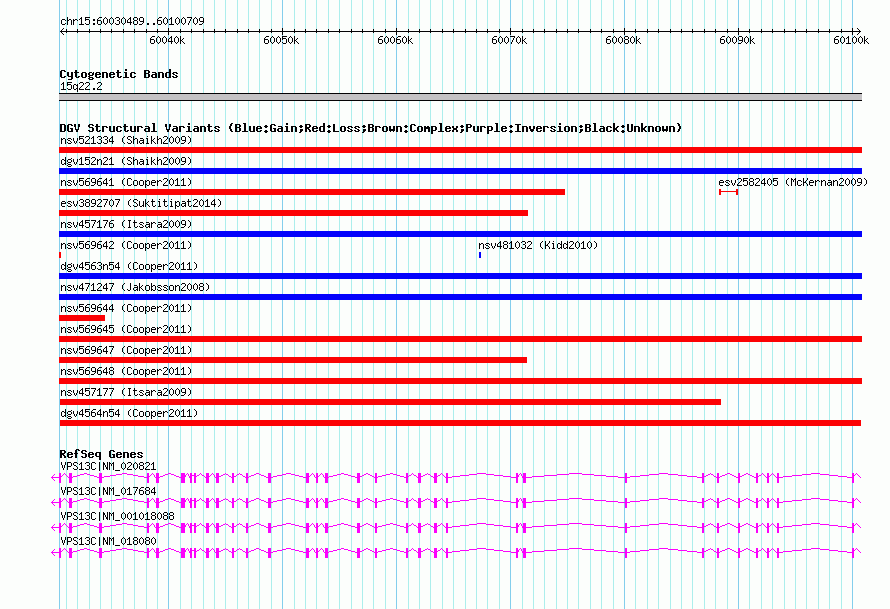Select the blue nsv471247 gain bar
This screenshot has height=609, width=890.
pyautogui.click(x=460, y=297)
